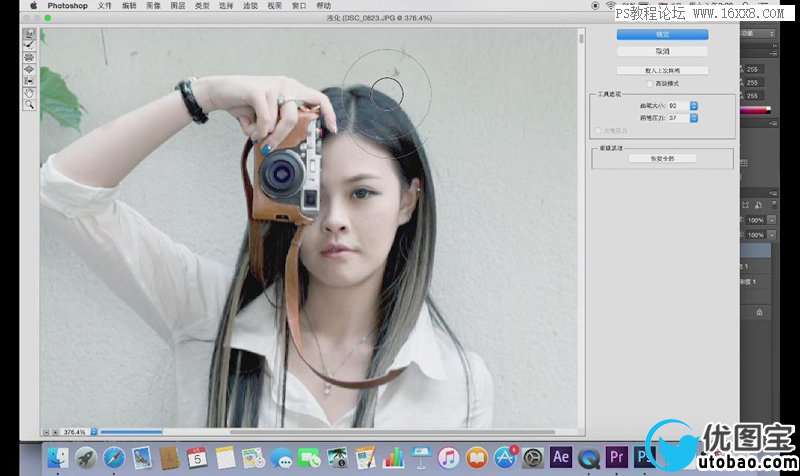The width and height of the screenshot is (800, 476).
Task: Open Finder from the dock
Action: coord(58,457)
